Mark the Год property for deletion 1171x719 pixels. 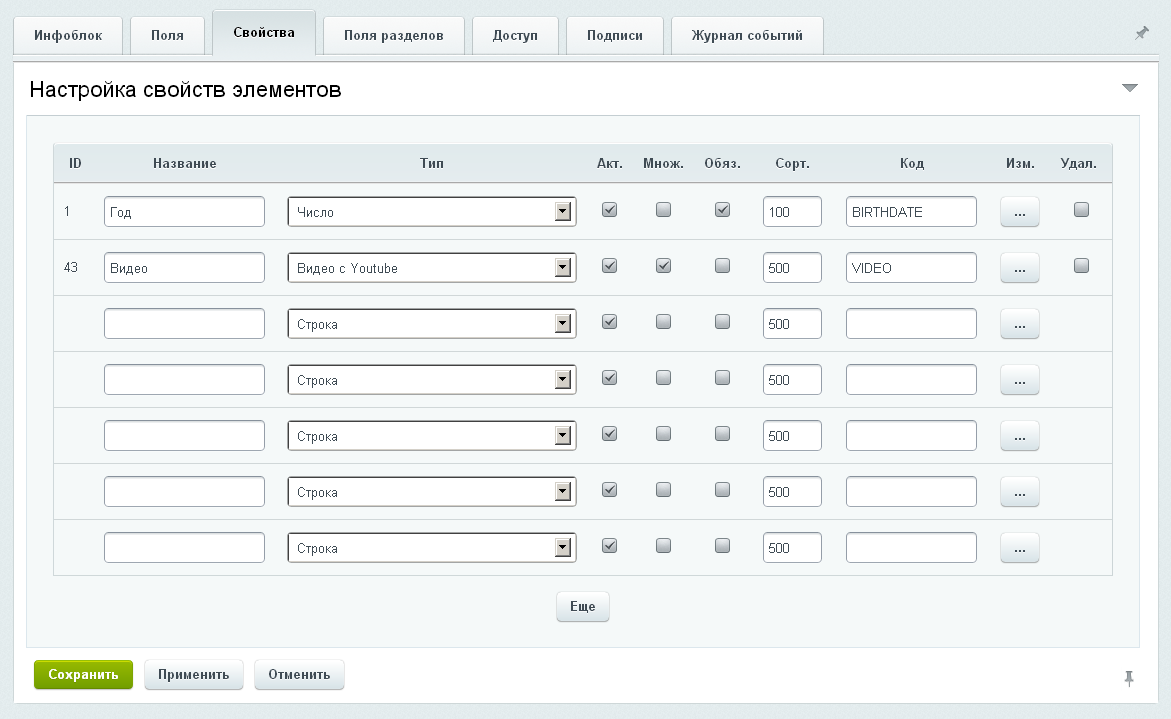click(x=1080, y=210)
